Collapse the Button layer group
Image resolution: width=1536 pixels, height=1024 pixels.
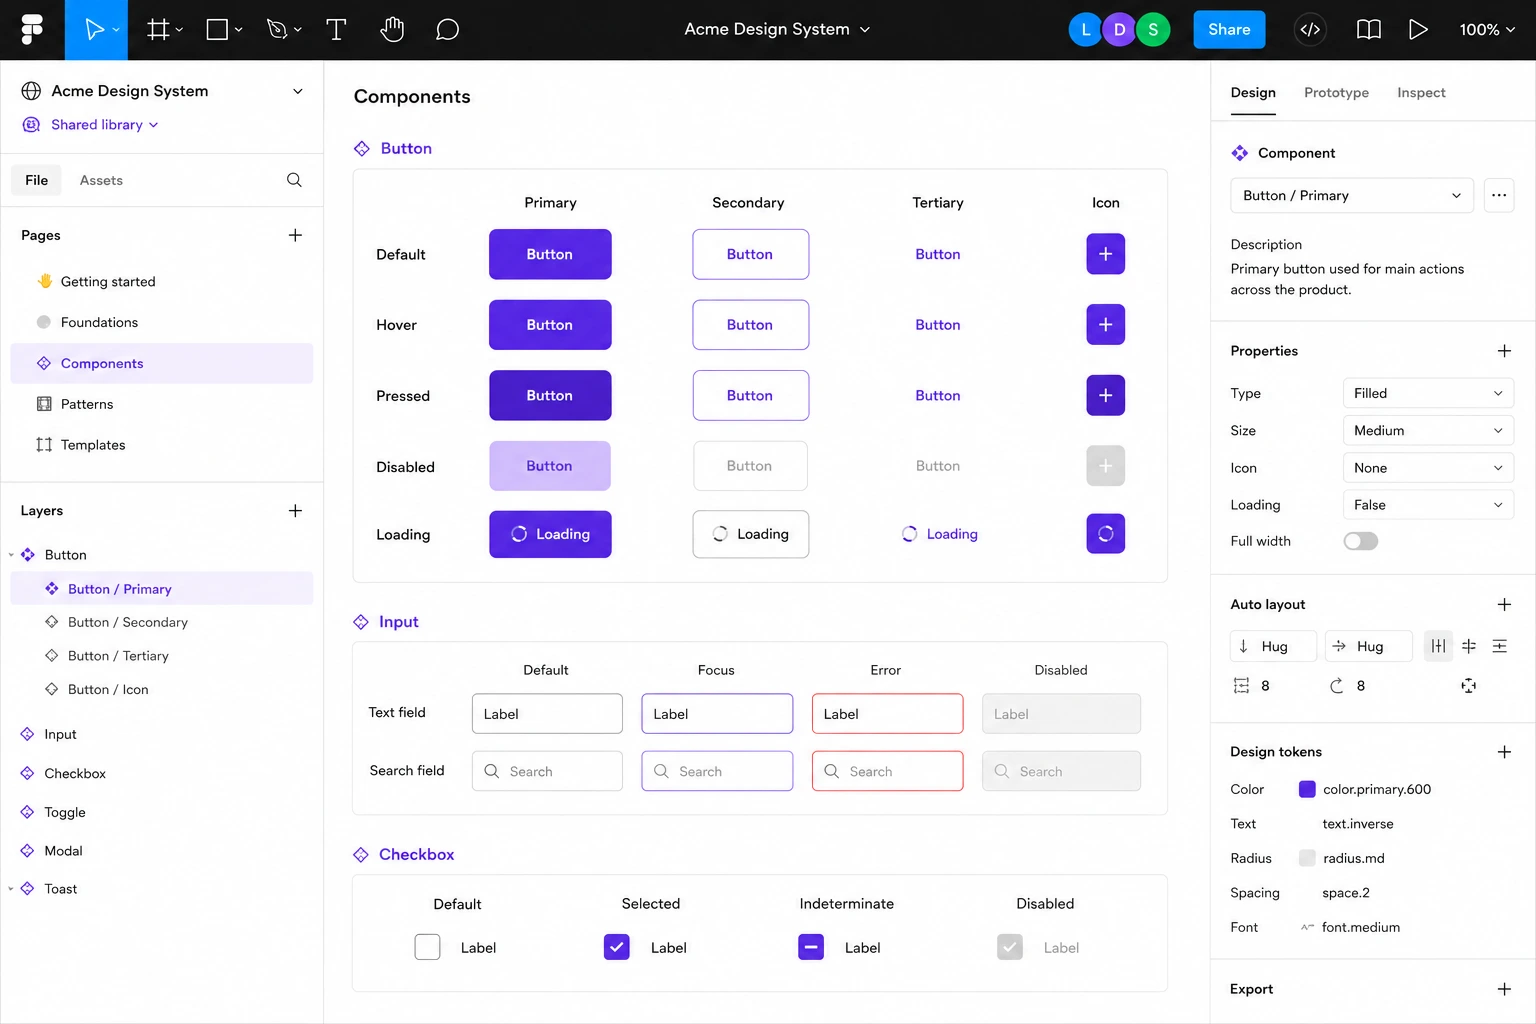point(11,555)
